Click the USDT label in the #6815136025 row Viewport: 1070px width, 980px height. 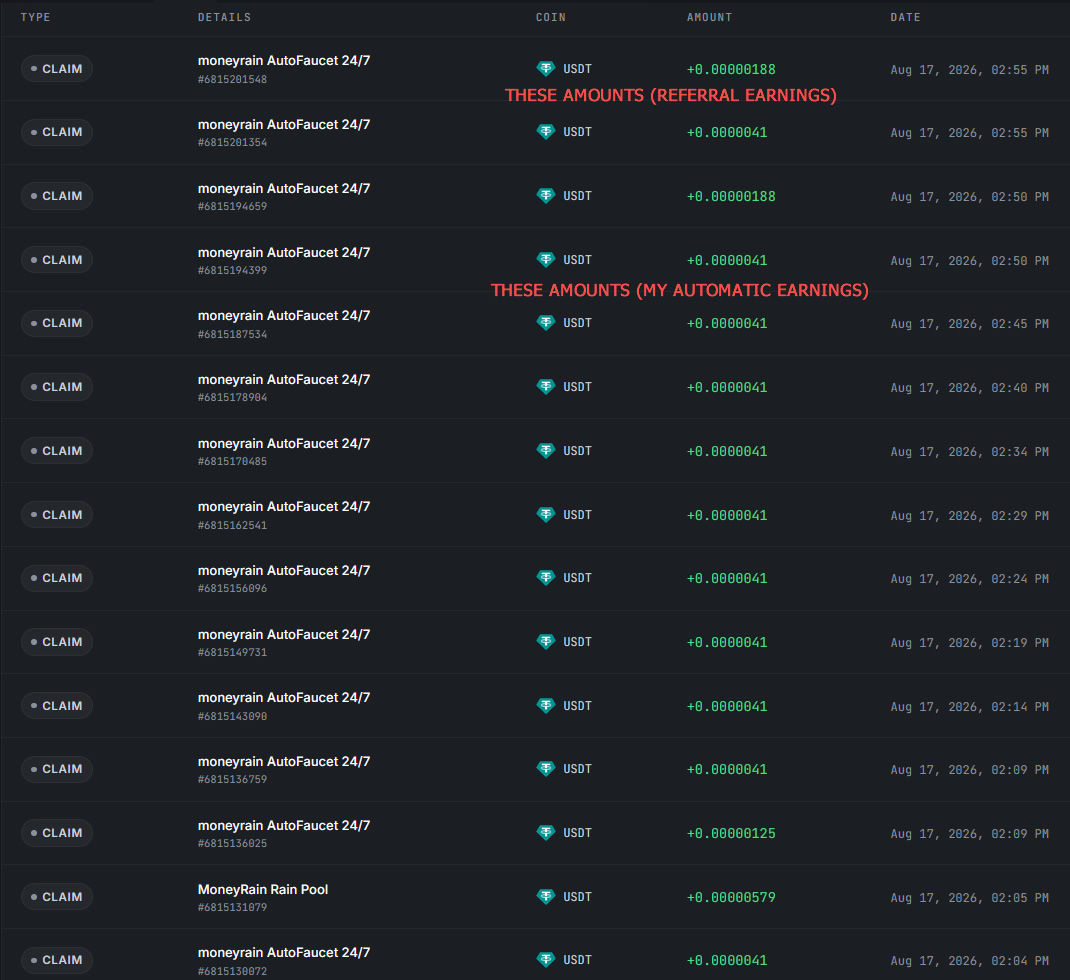pyautogui.click(x=577, y=833)
